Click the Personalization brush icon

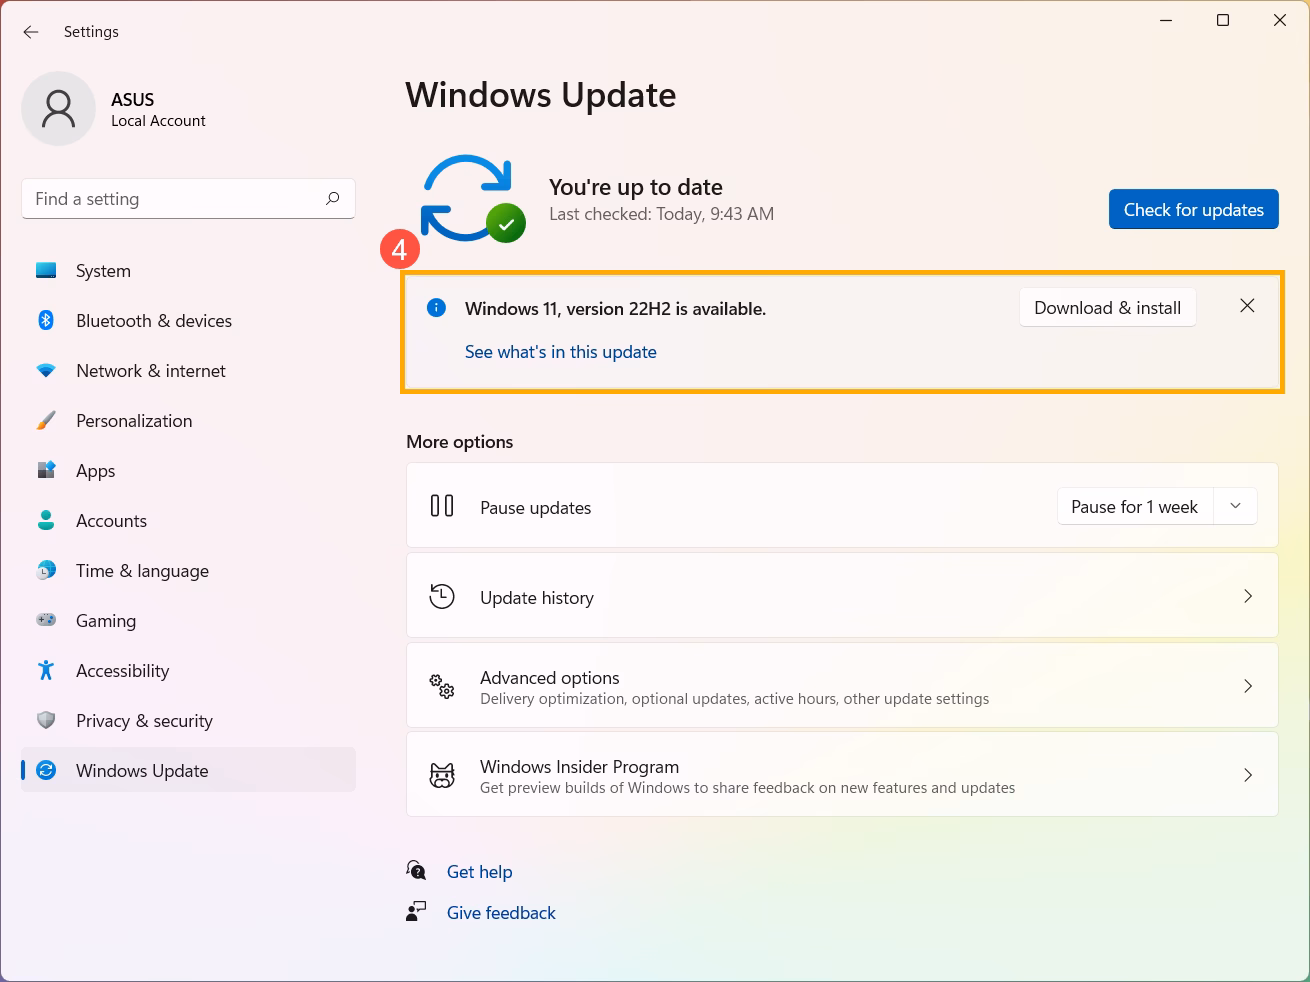[46, 420]
